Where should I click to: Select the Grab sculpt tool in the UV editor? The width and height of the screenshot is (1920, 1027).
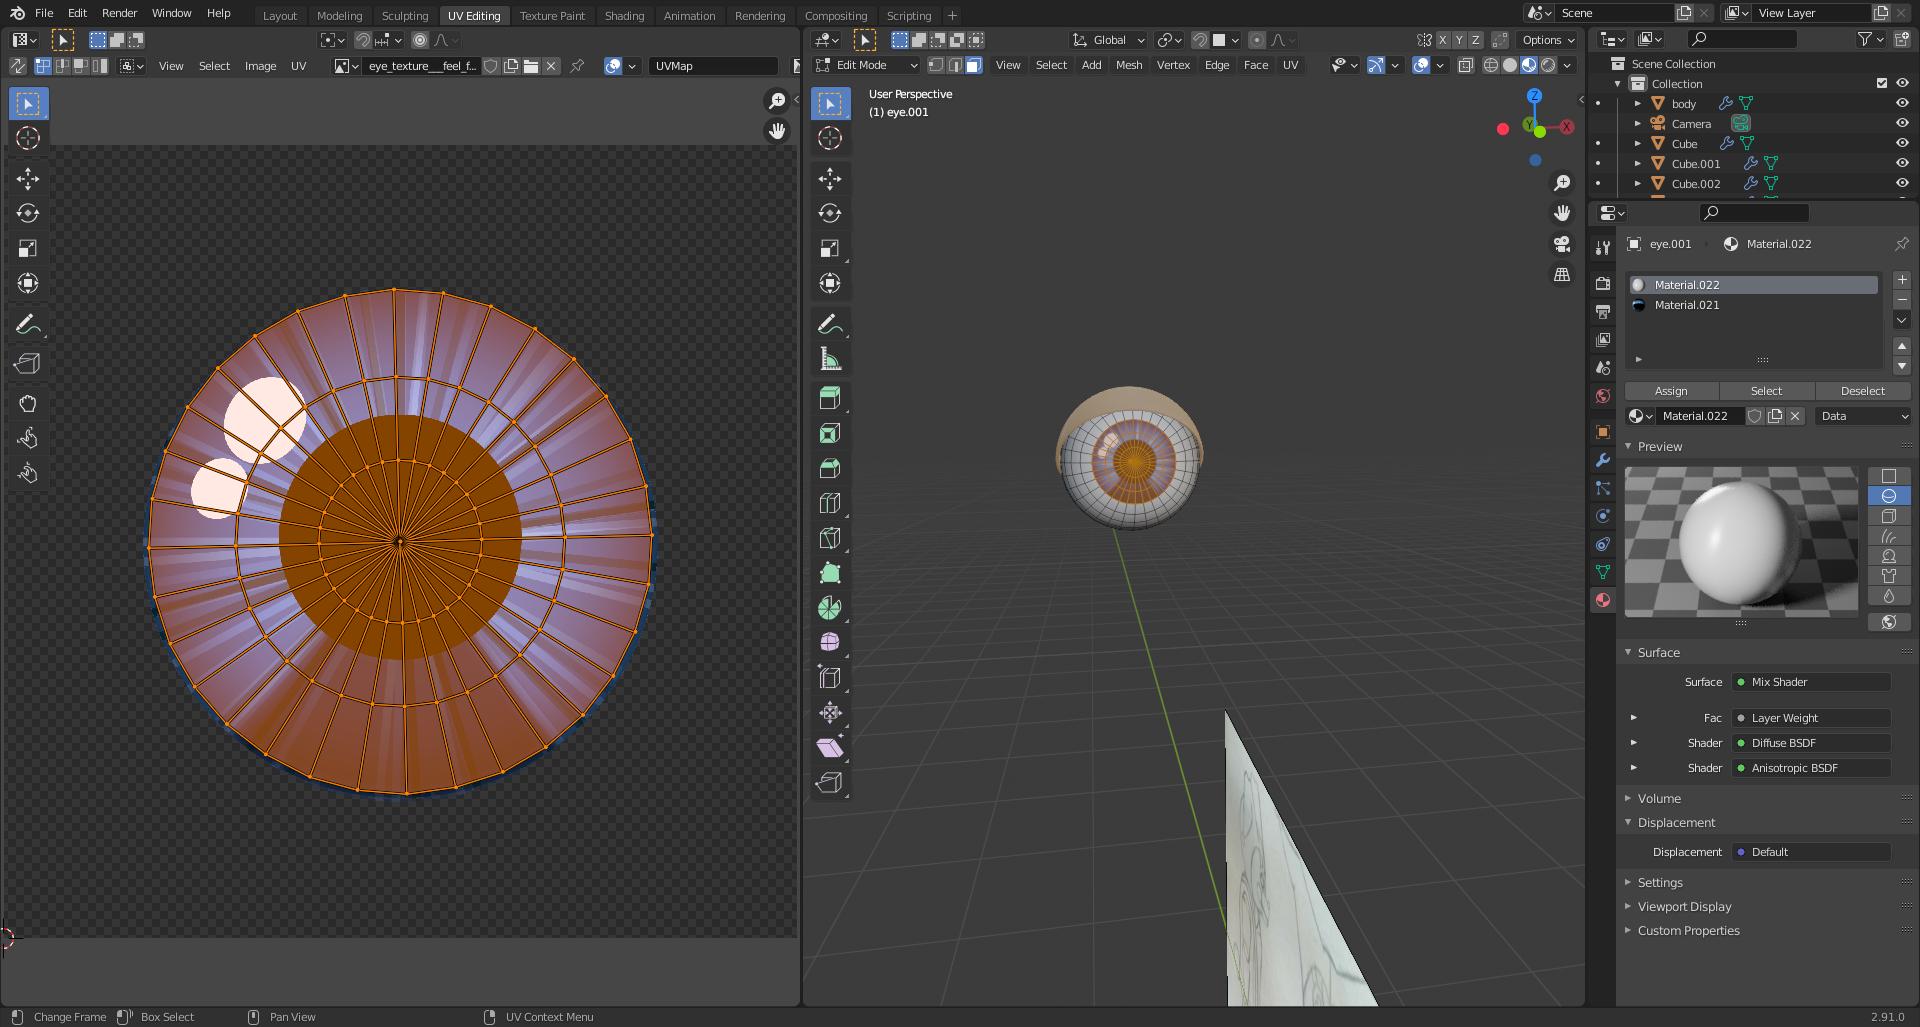(28, 404)
